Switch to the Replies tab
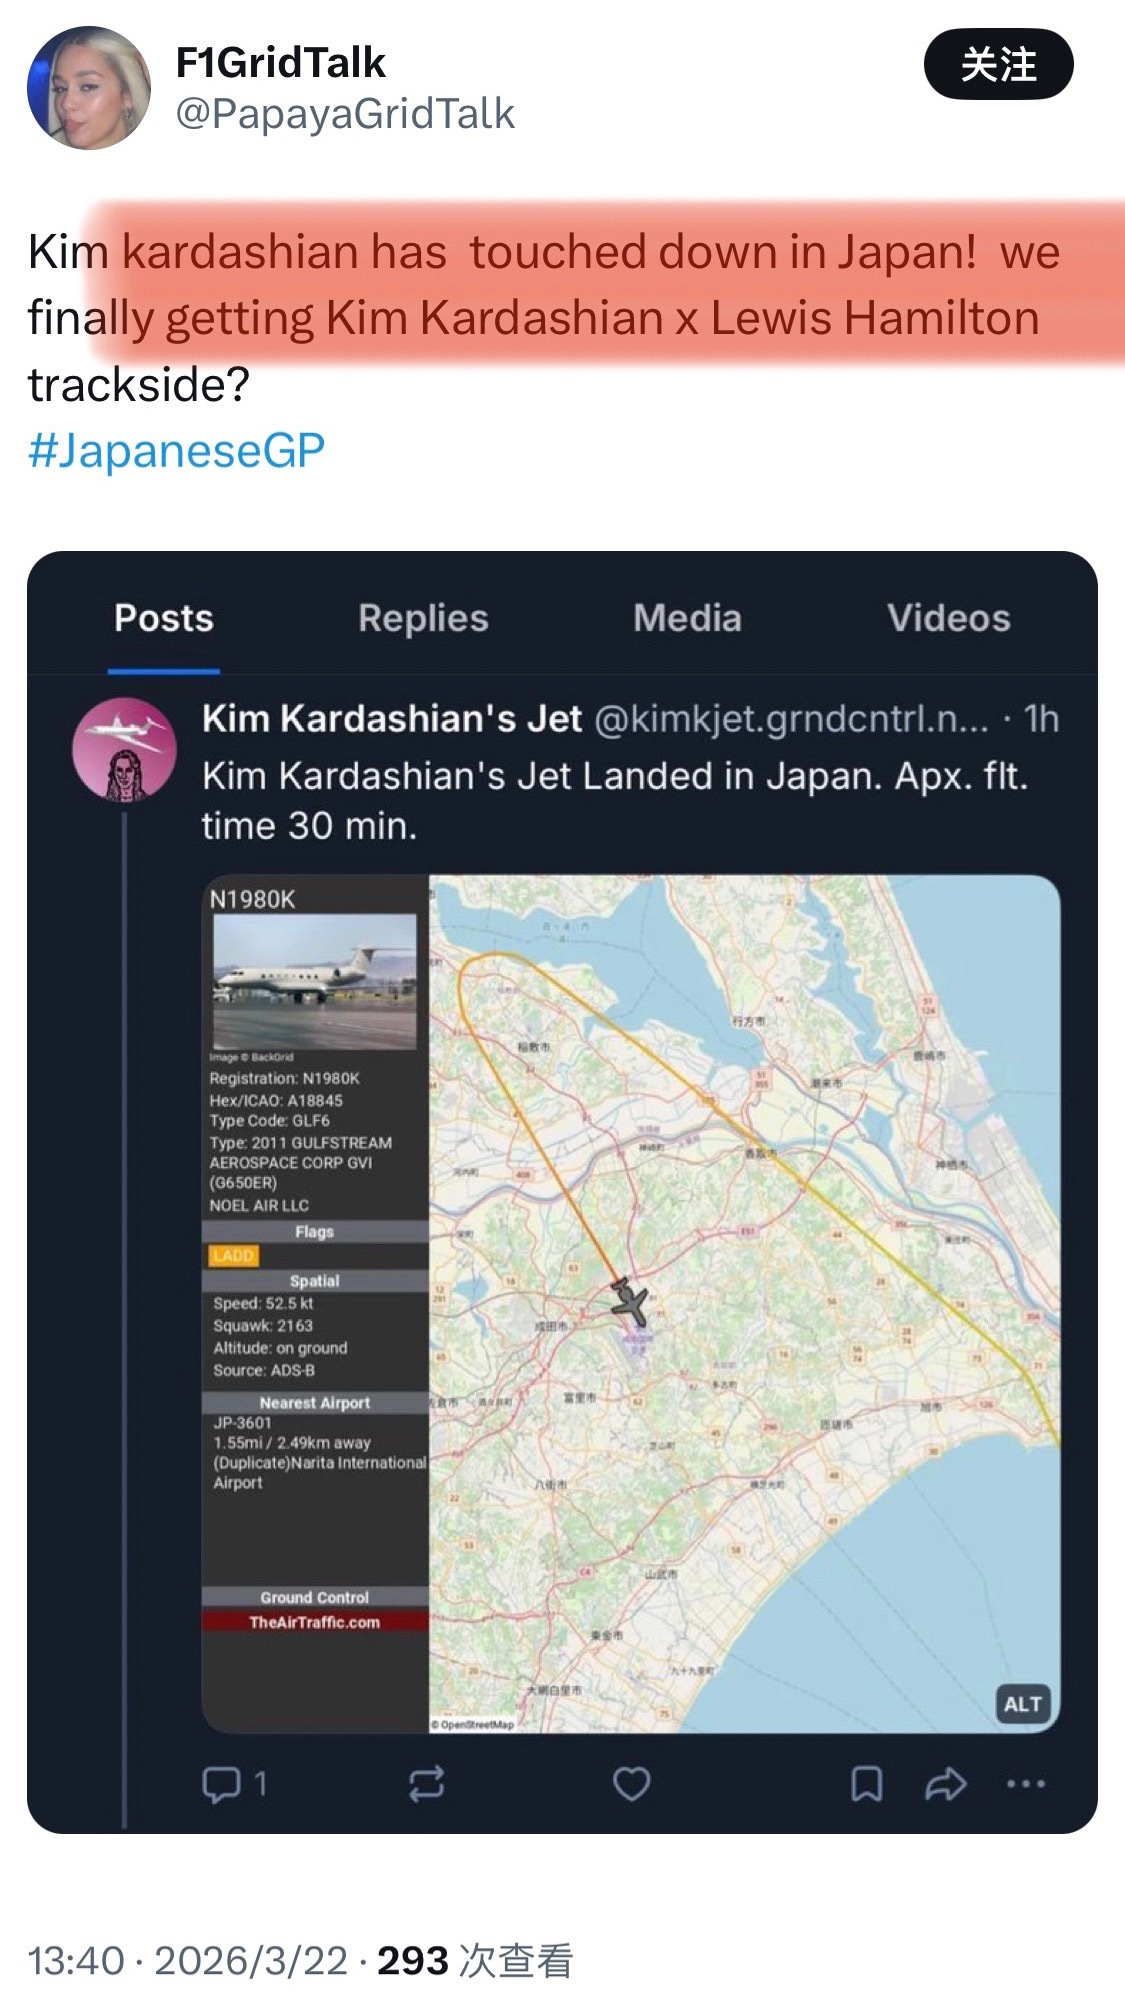 [424, 618]
